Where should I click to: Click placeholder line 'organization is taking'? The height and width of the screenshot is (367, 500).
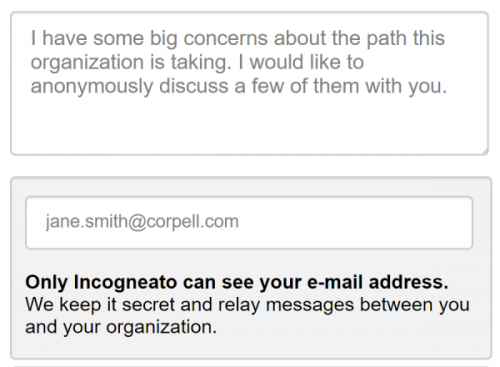[x=197, y=62]
